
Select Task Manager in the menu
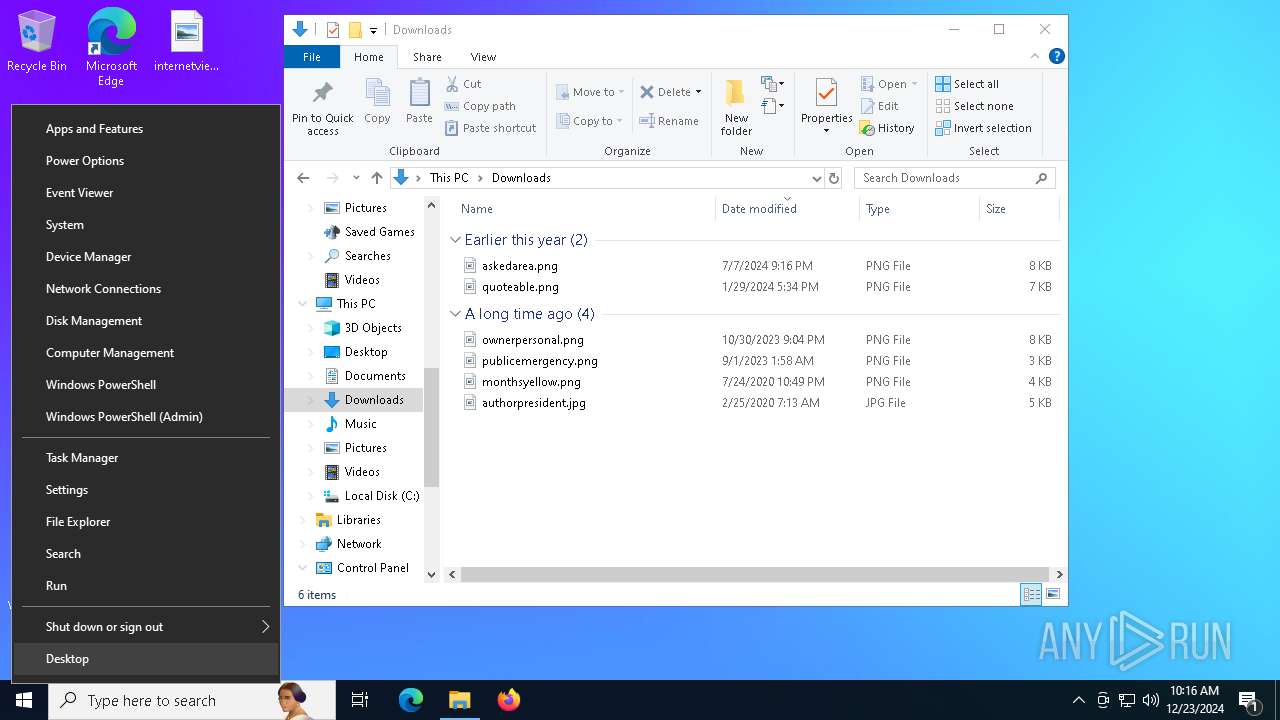click(146, 458)
